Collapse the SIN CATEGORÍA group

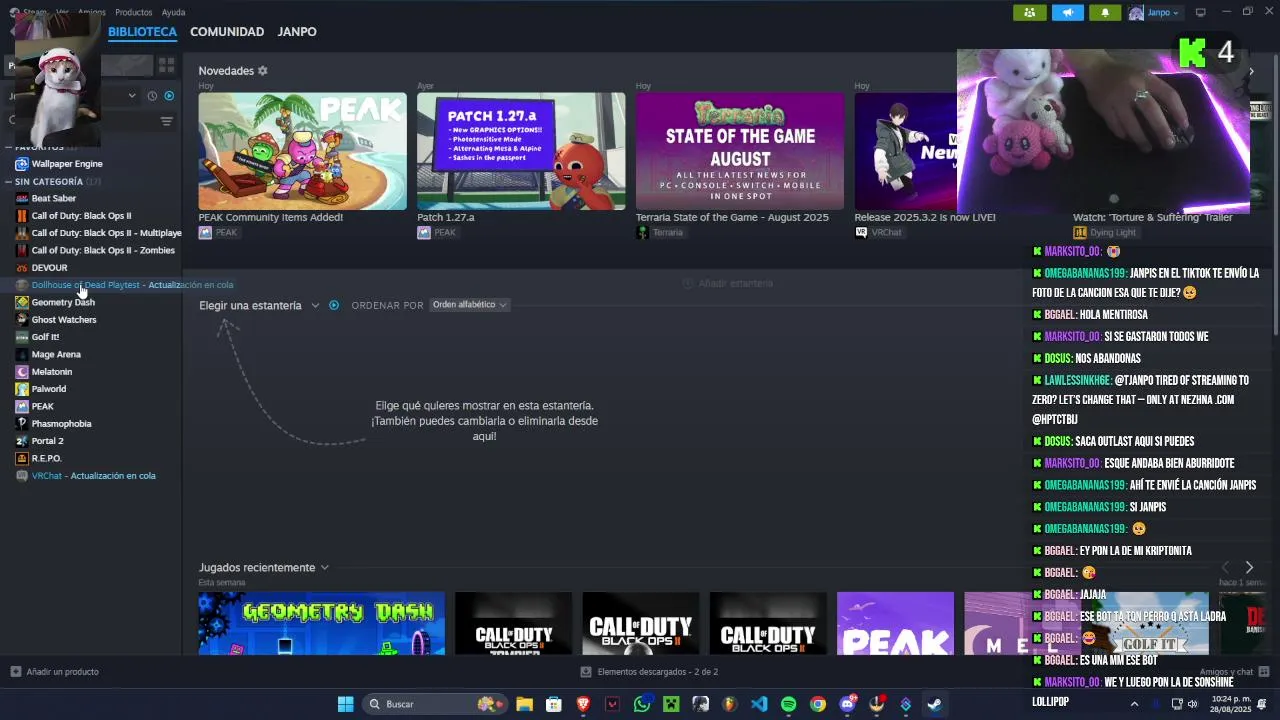pyautogui.click(x=9, y=182)
